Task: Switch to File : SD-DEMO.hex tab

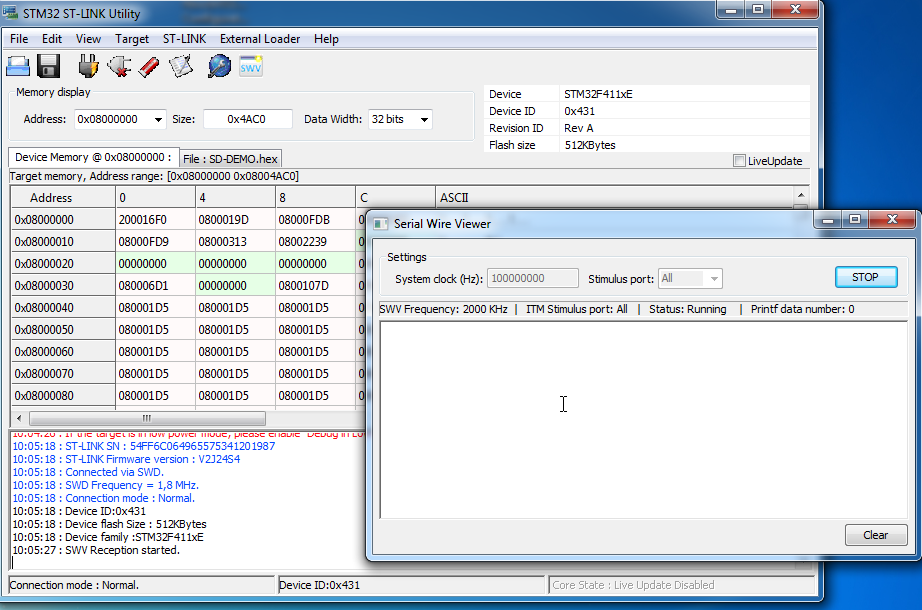Action: (230, 159)
